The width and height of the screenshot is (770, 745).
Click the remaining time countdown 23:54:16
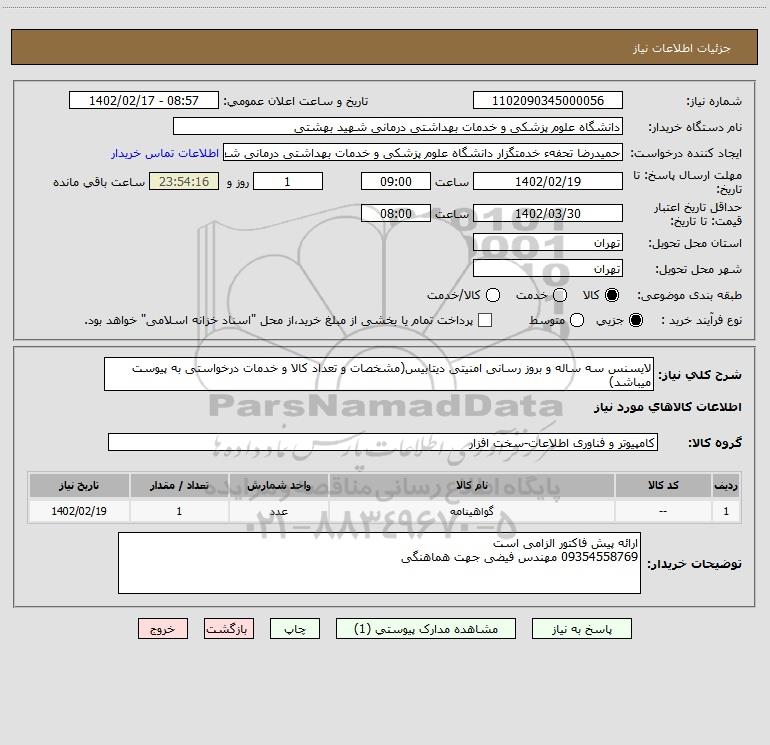coord(184,181)
